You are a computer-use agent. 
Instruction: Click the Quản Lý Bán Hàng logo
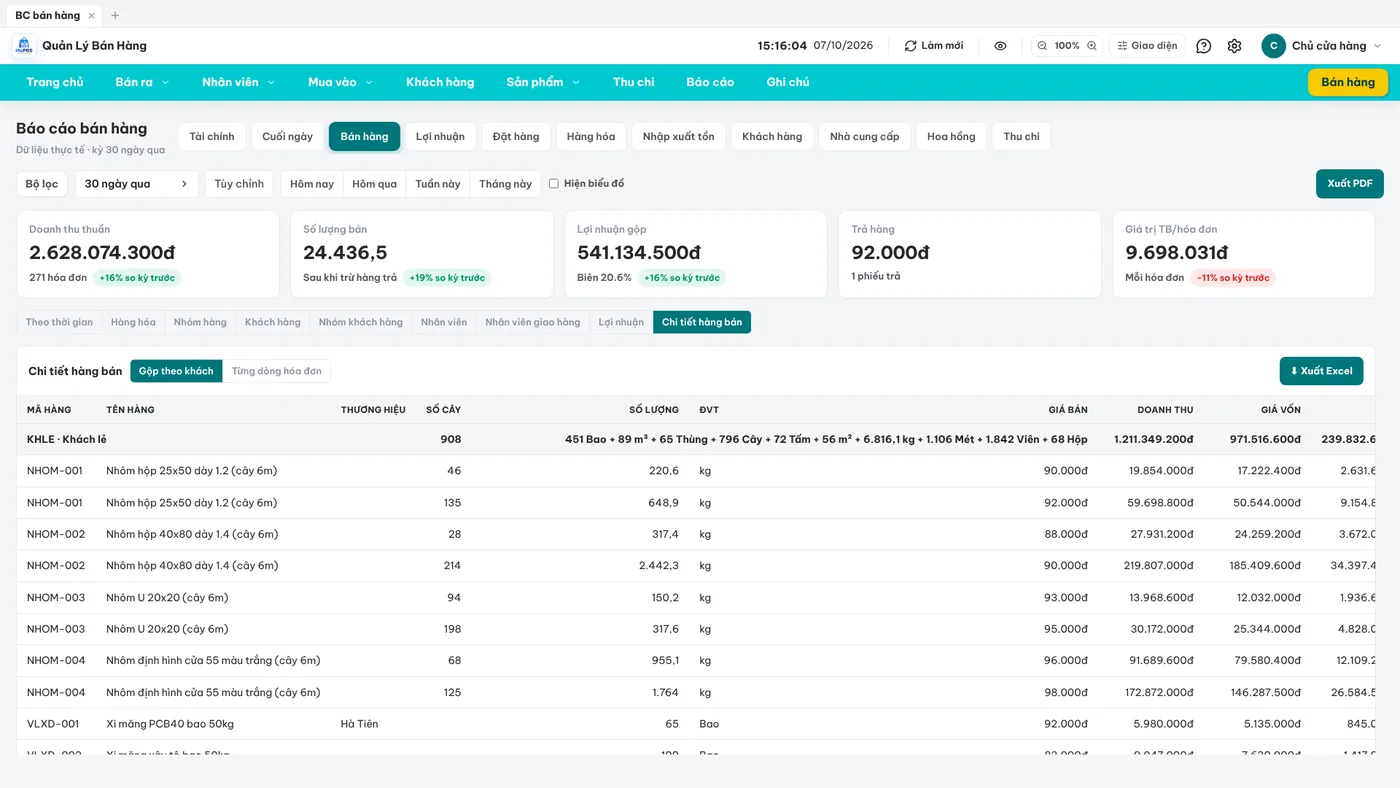point(23,46)
